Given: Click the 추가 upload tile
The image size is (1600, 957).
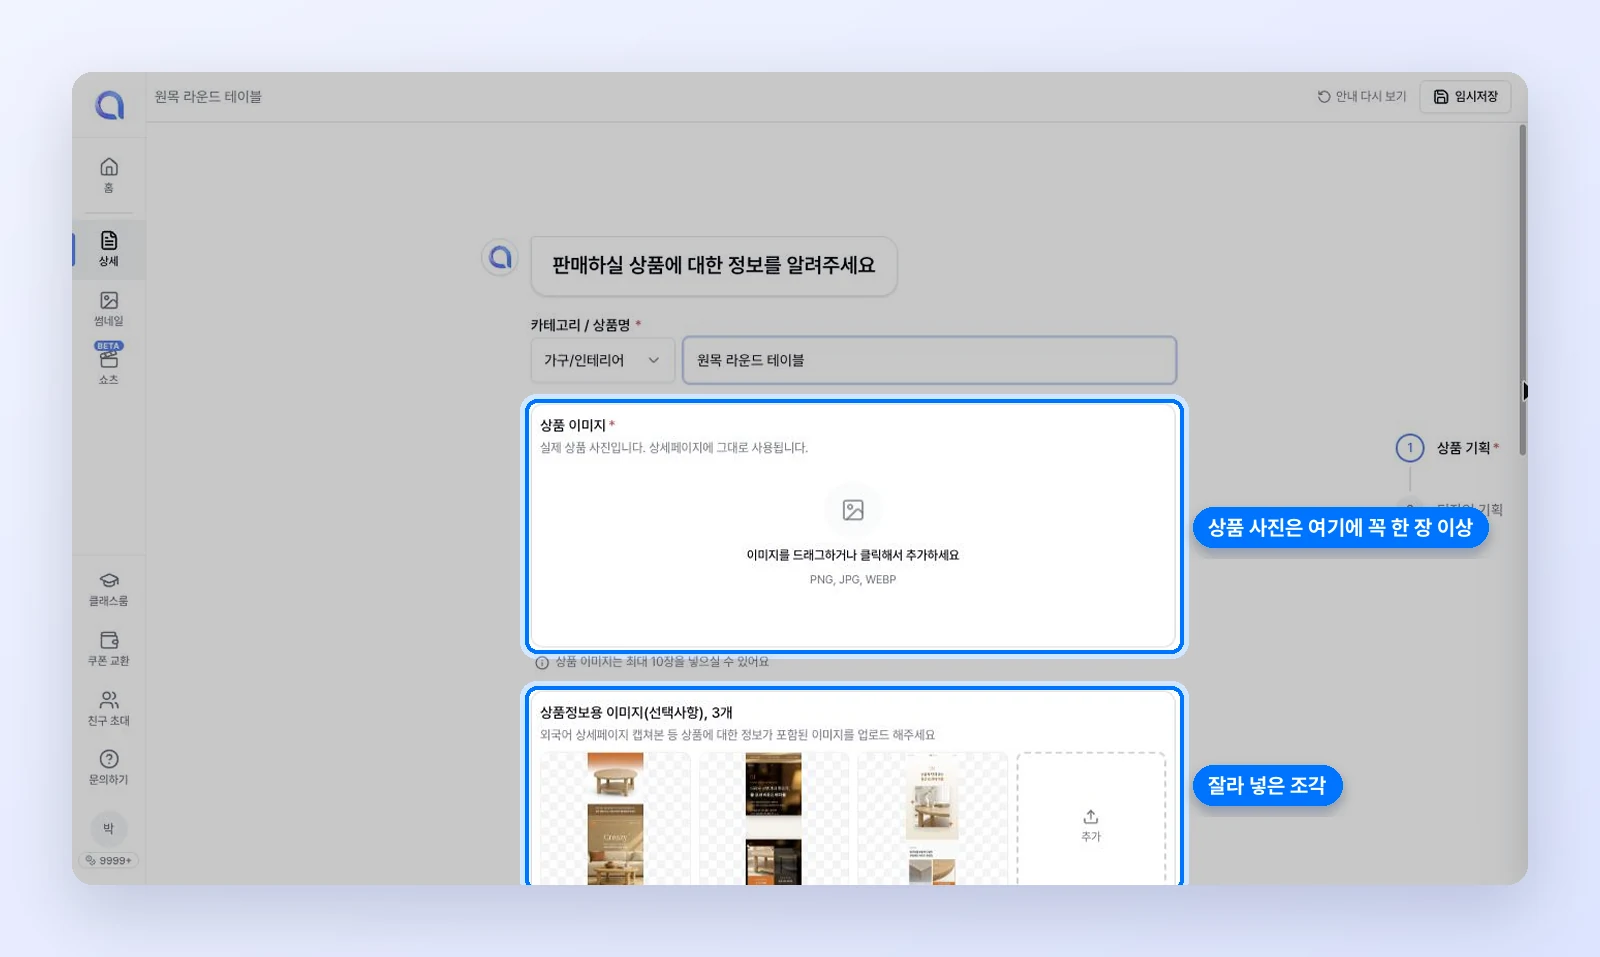Looking at the screenshot, I should pyautogui.click(x=1091, y=818).
